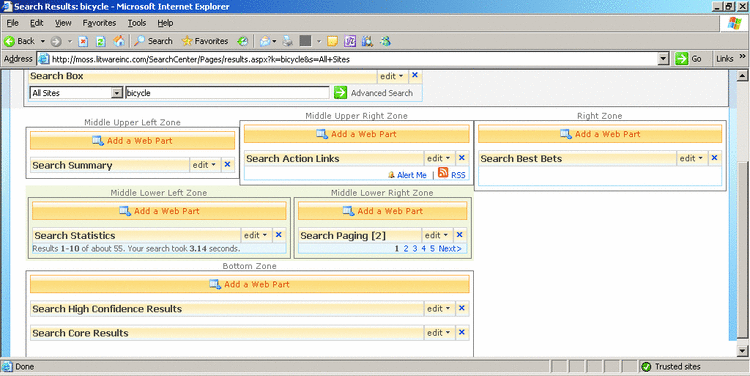The image size is (750, 376).
Task: Click the green search go icon
Action: tap(340, 93)
